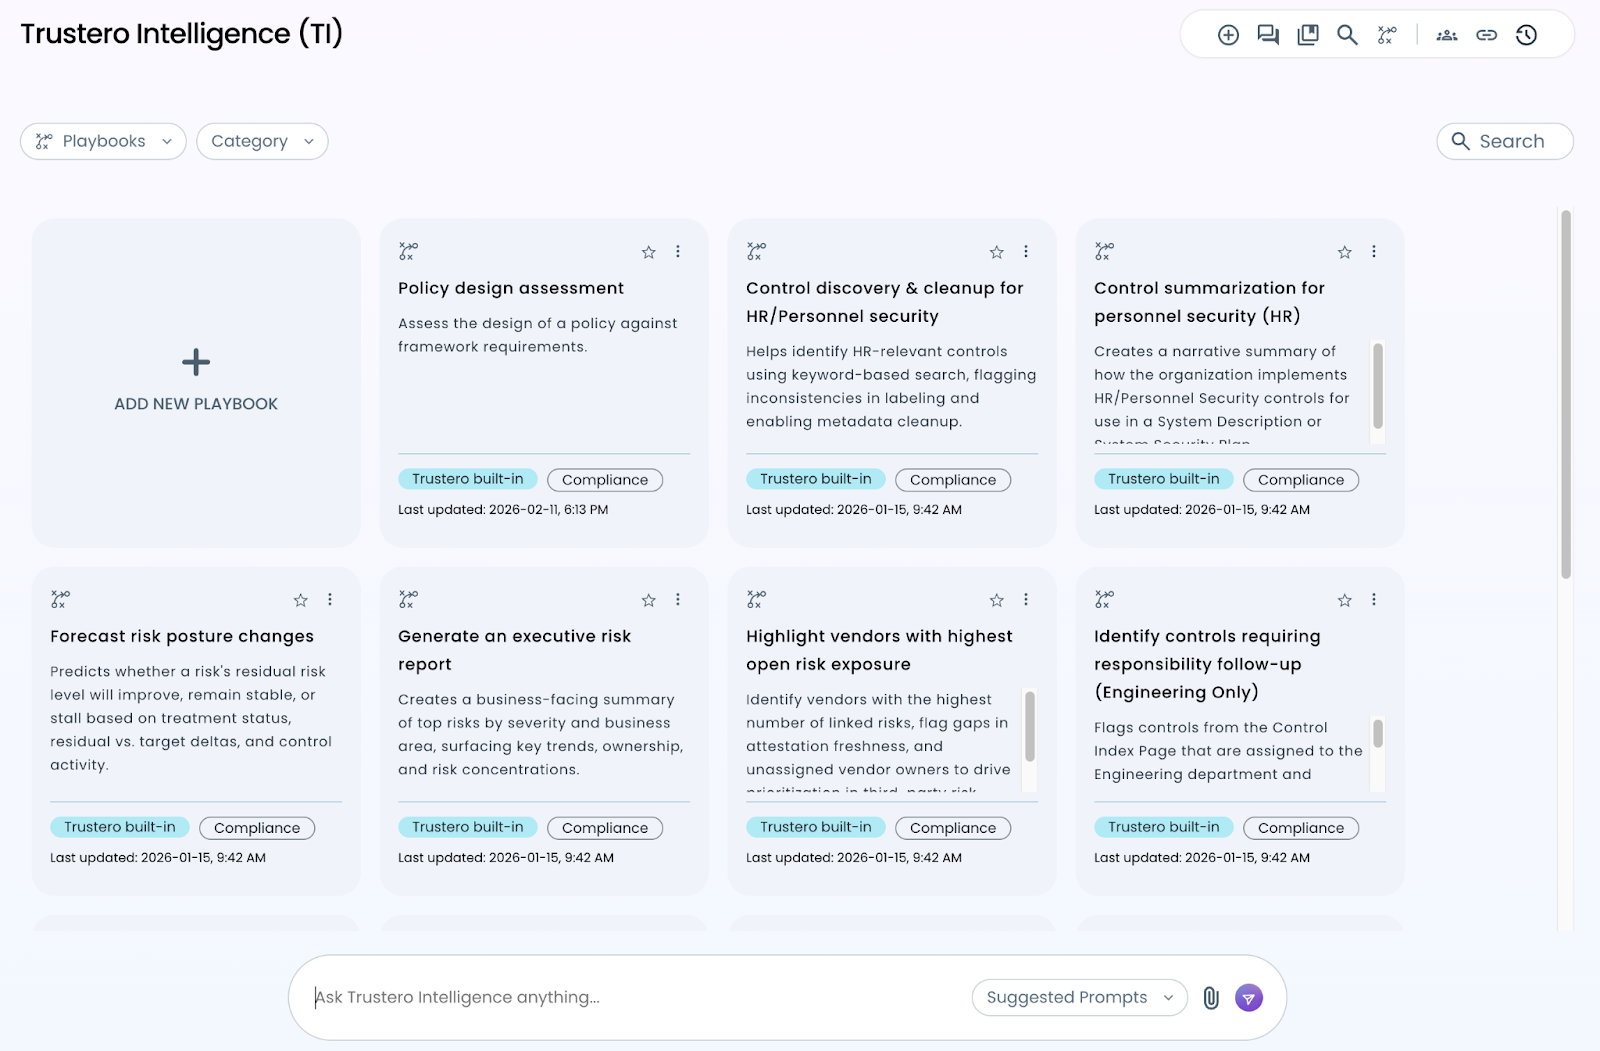Click the Highlight vendors description scrollbar

1030,726
